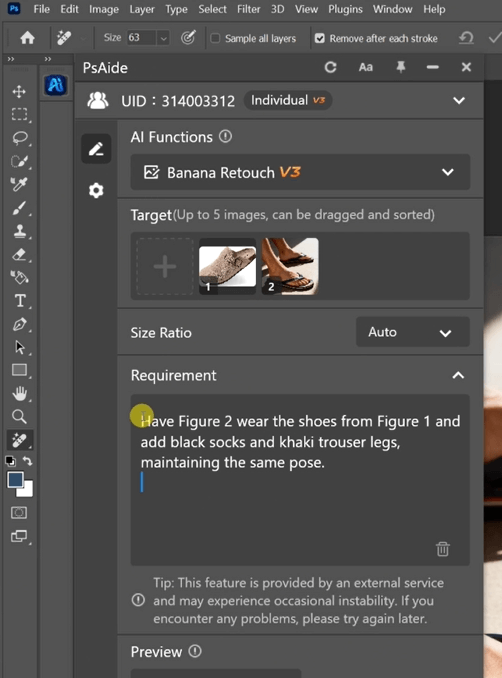Viewport: 502px width, 678px height.
Task: Collapse the Requirement section
Action: pyautogui.click(x=458, y=375)
